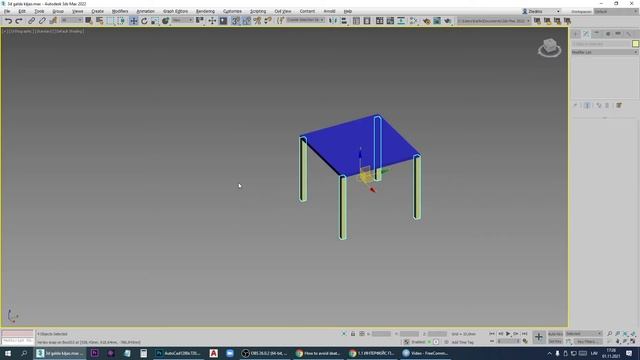Open the Customize menu
This screenshot has width=640, height=360.
point(232,11)
